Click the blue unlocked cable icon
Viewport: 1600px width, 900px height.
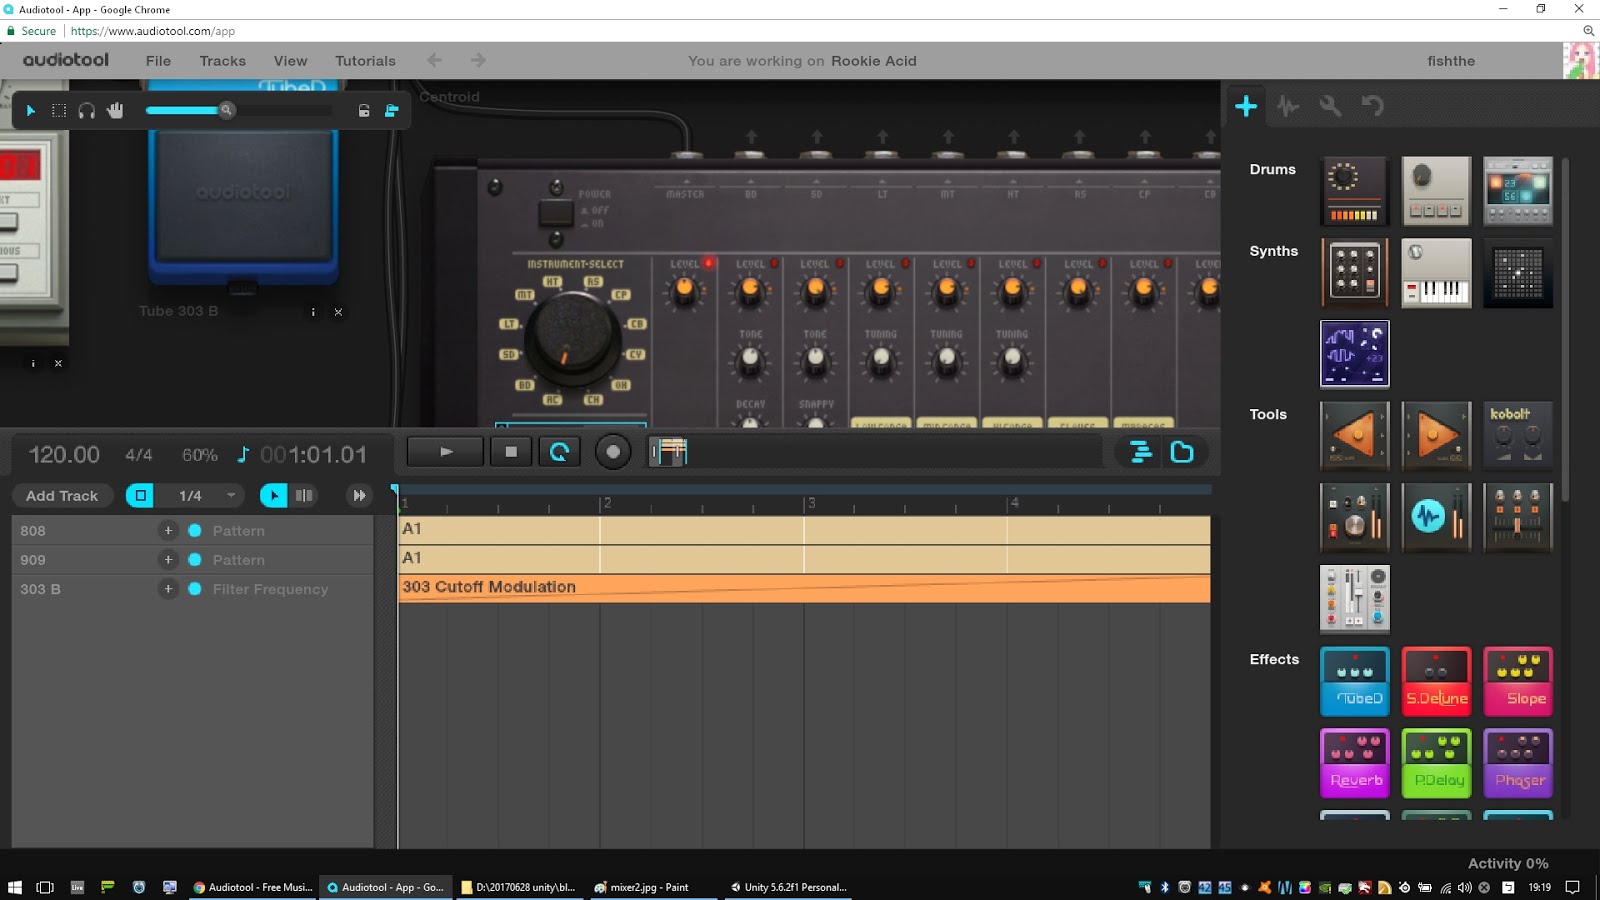392,110
